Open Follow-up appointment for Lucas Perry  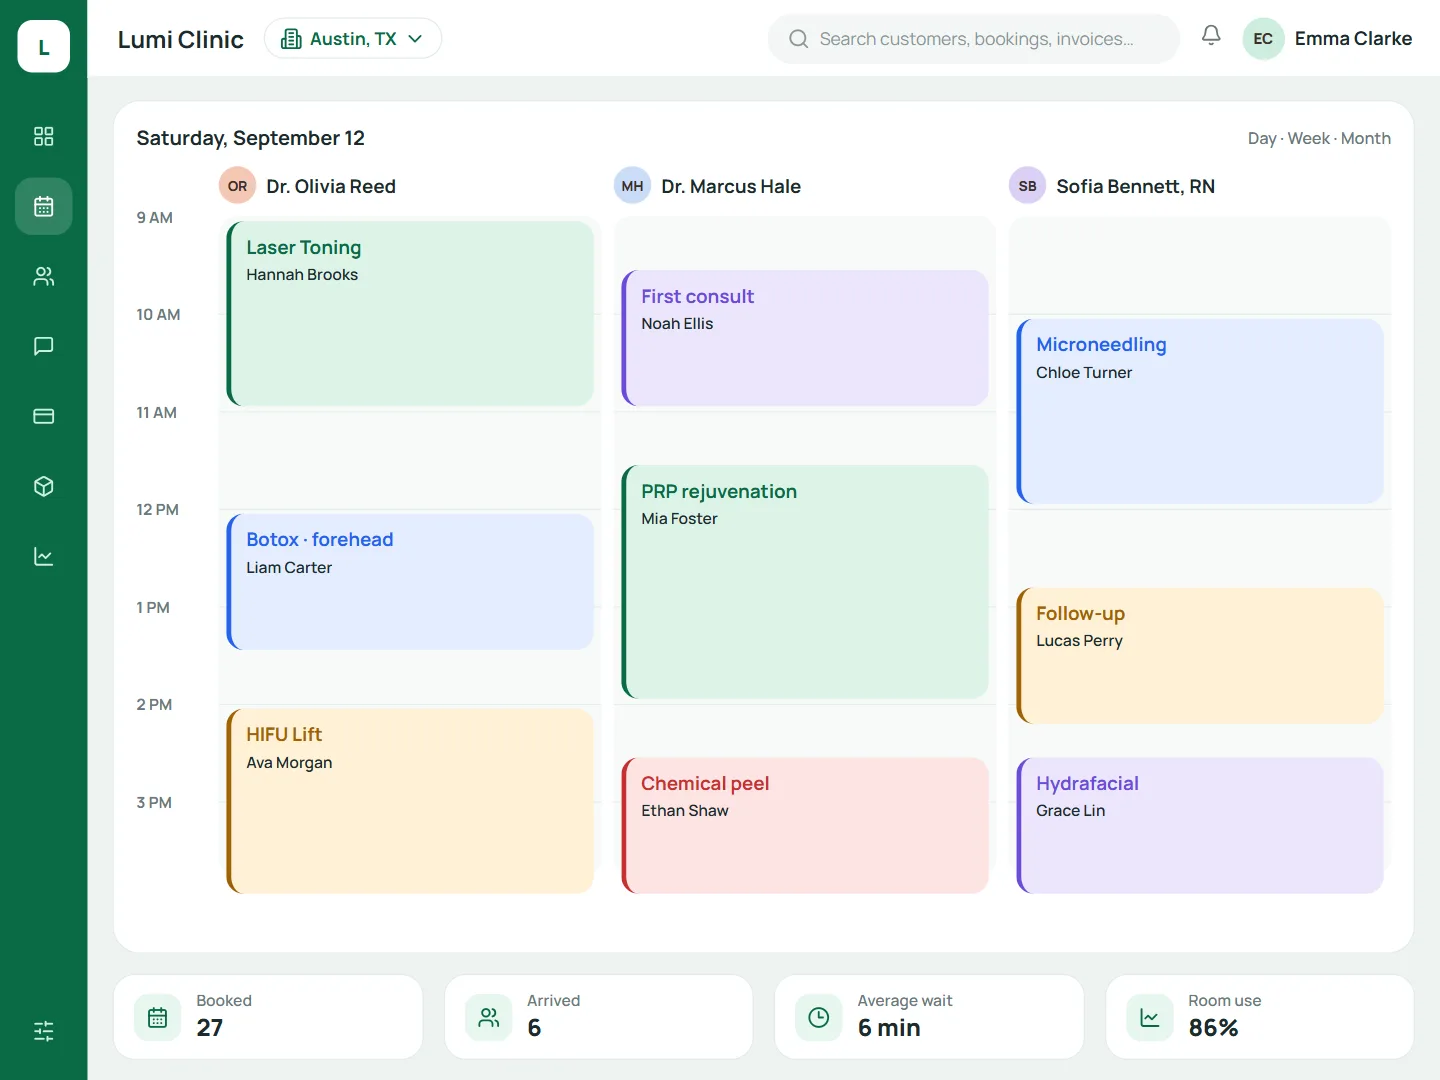click(1200, 656)
